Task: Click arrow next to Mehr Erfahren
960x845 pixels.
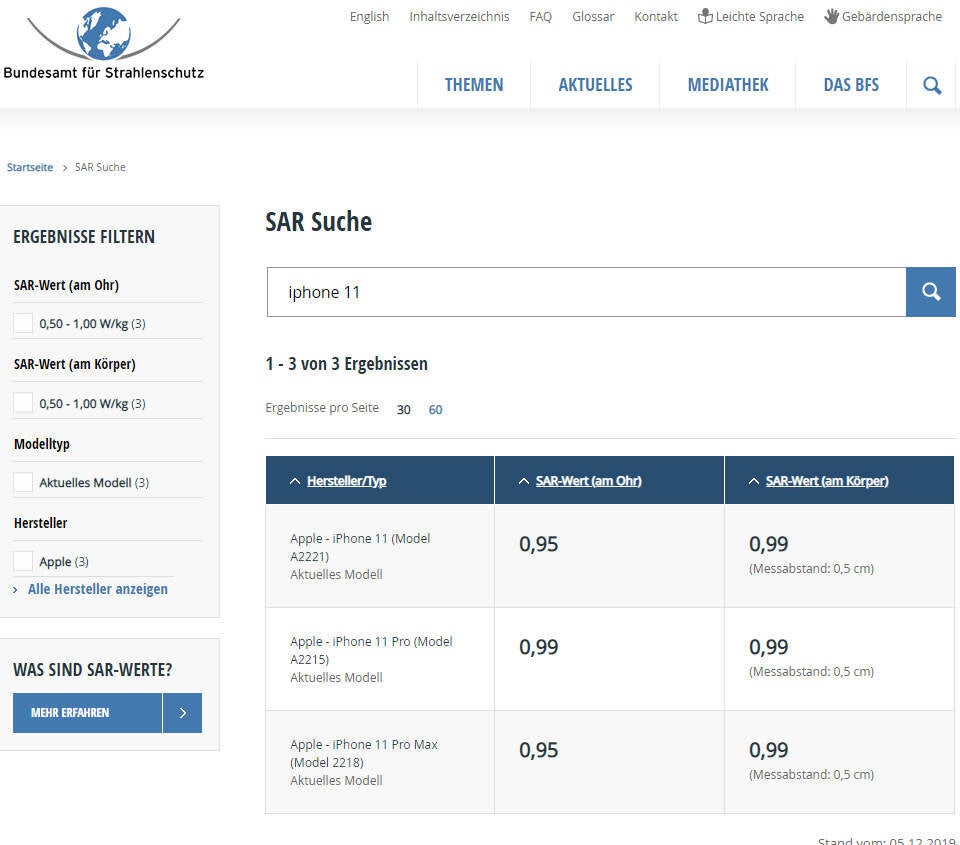Action: coord(182,713)
